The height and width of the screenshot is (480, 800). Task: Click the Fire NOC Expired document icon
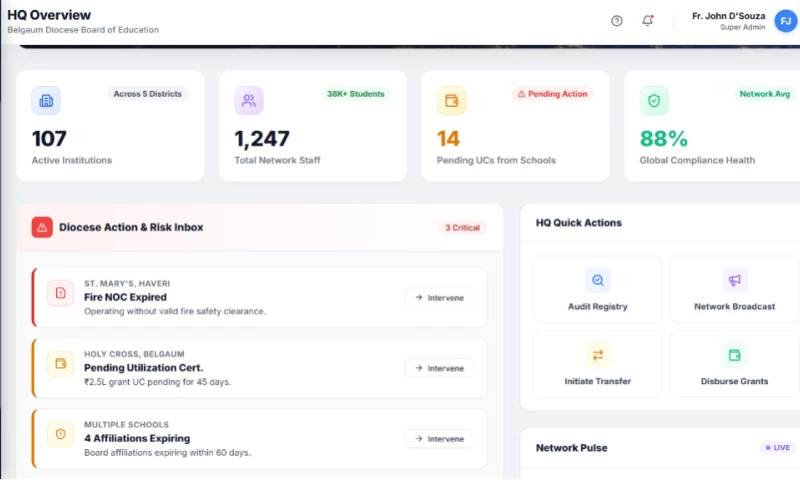tap(60, 293)
